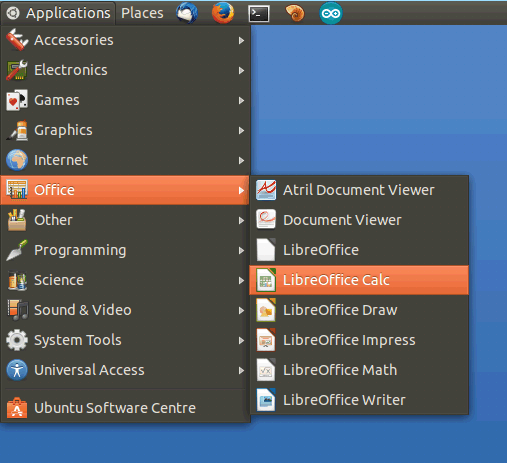Open the Places menu
The width and height of the screenshot is (507, 463).
[142, 13]
